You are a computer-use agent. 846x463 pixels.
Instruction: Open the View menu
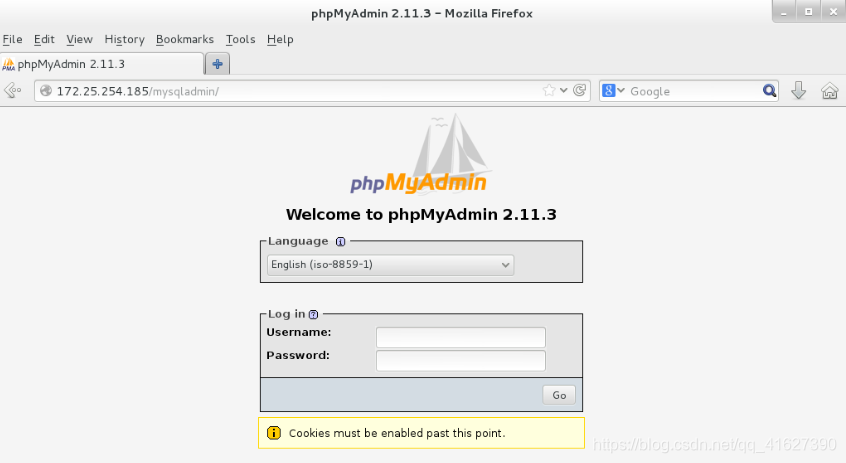[x=79, y=39]
